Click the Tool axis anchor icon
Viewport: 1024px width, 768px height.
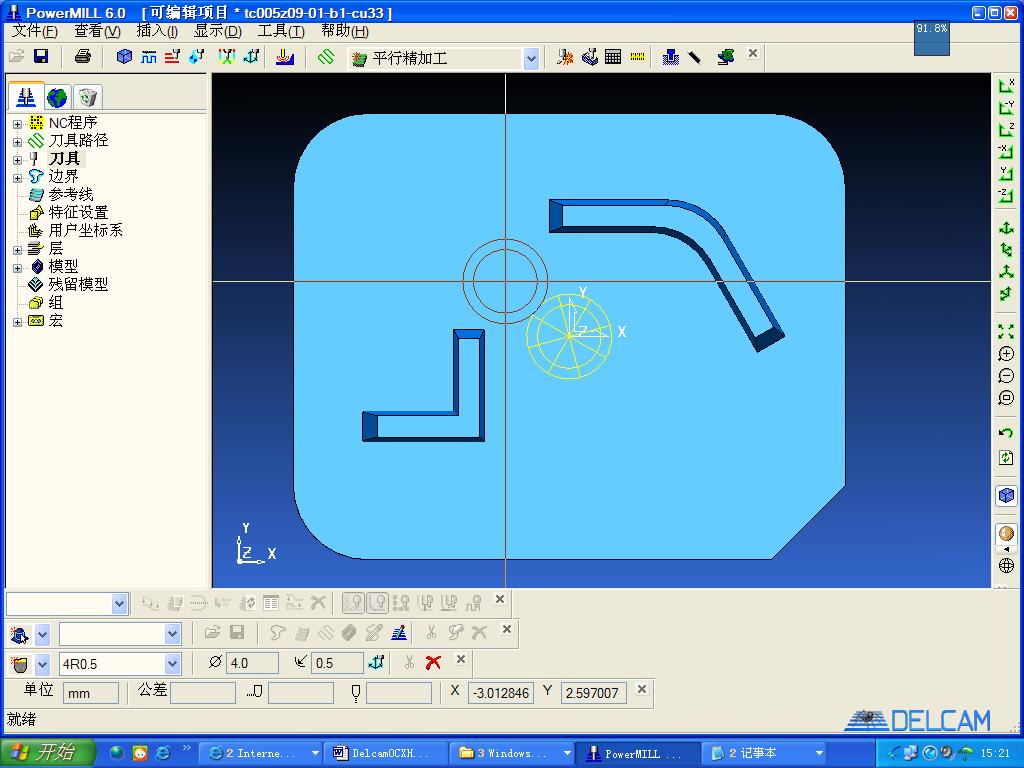pyautogui.click(x=251, y=57)
